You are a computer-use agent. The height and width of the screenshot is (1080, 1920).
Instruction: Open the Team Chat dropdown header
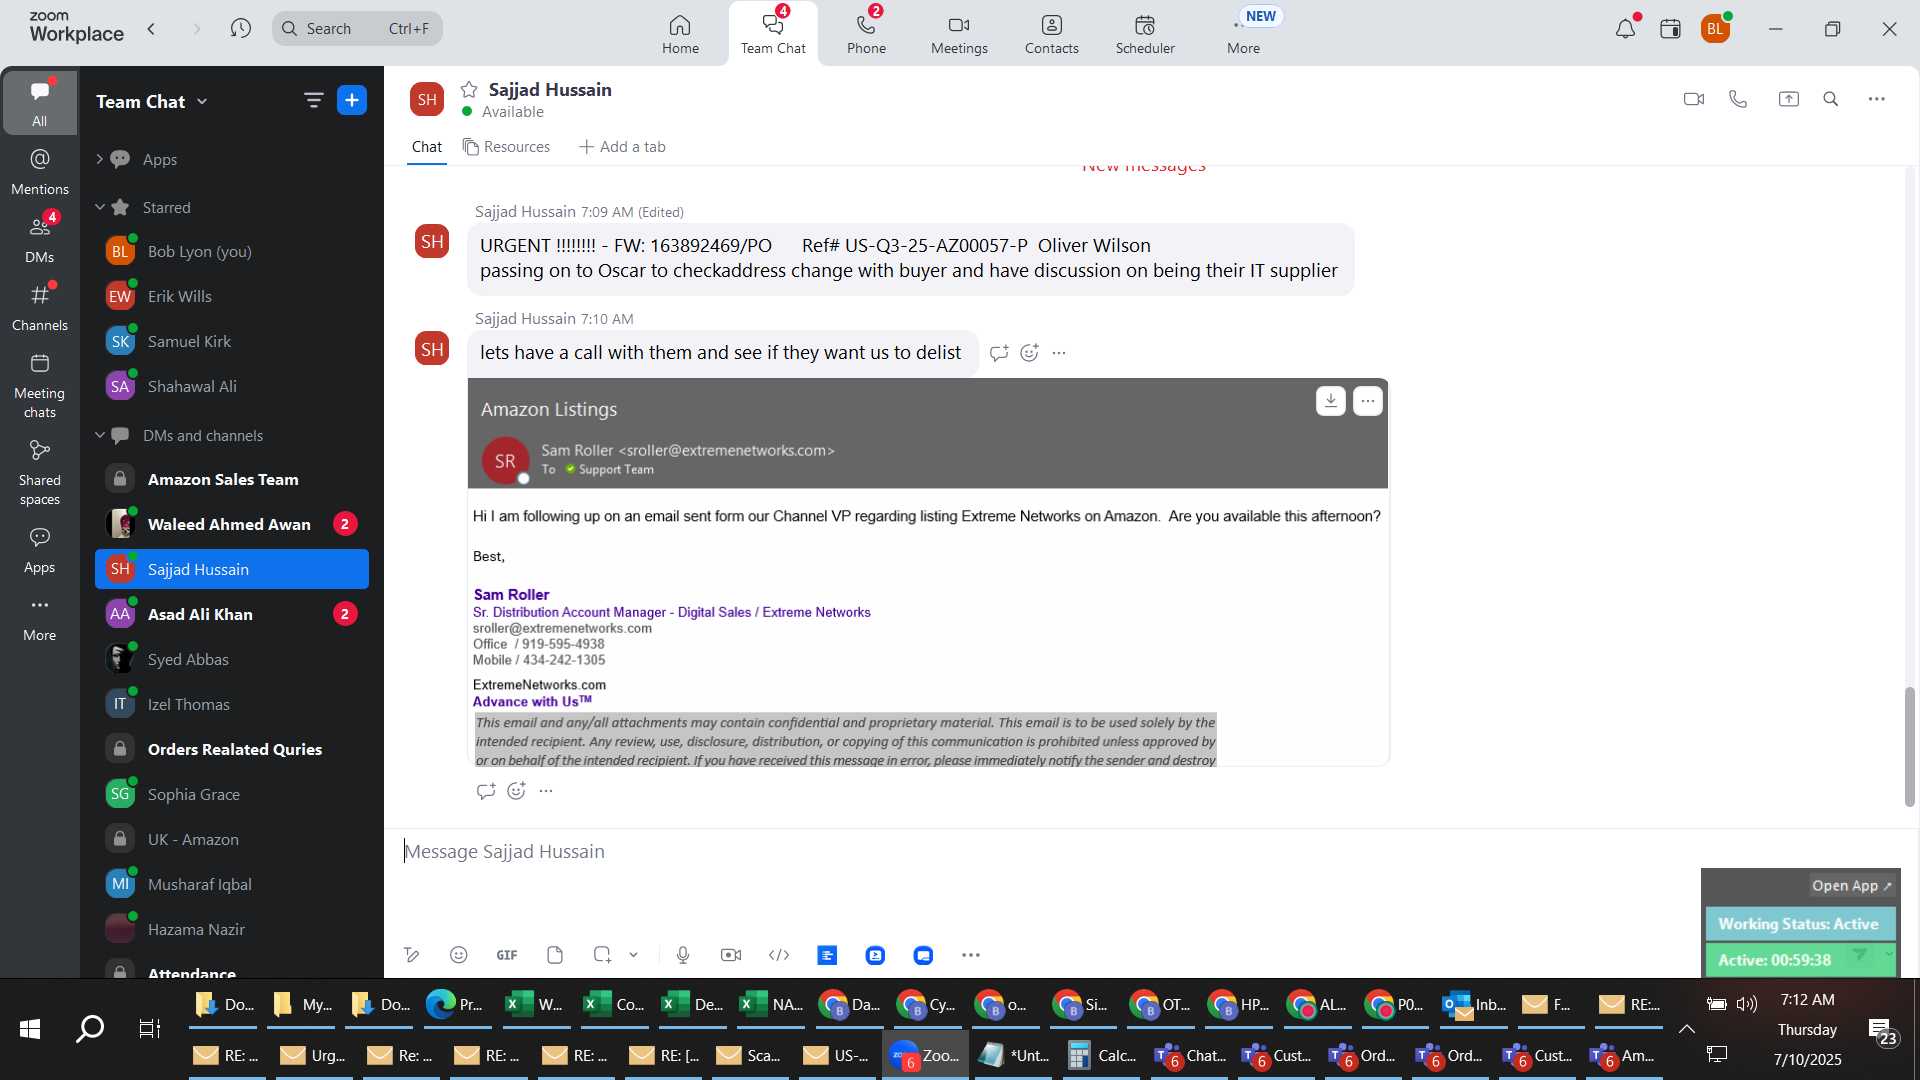(152, 101)
